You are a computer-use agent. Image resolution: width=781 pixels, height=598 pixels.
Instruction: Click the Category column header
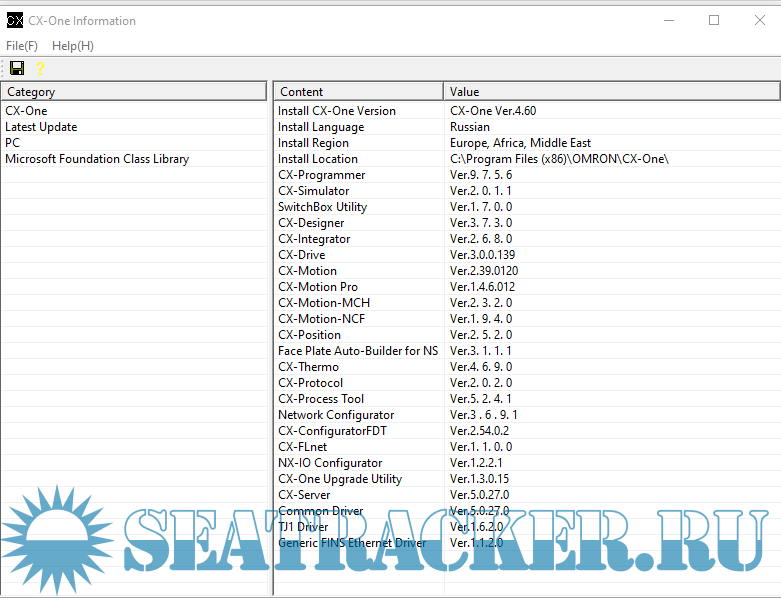tap(133, 92)
